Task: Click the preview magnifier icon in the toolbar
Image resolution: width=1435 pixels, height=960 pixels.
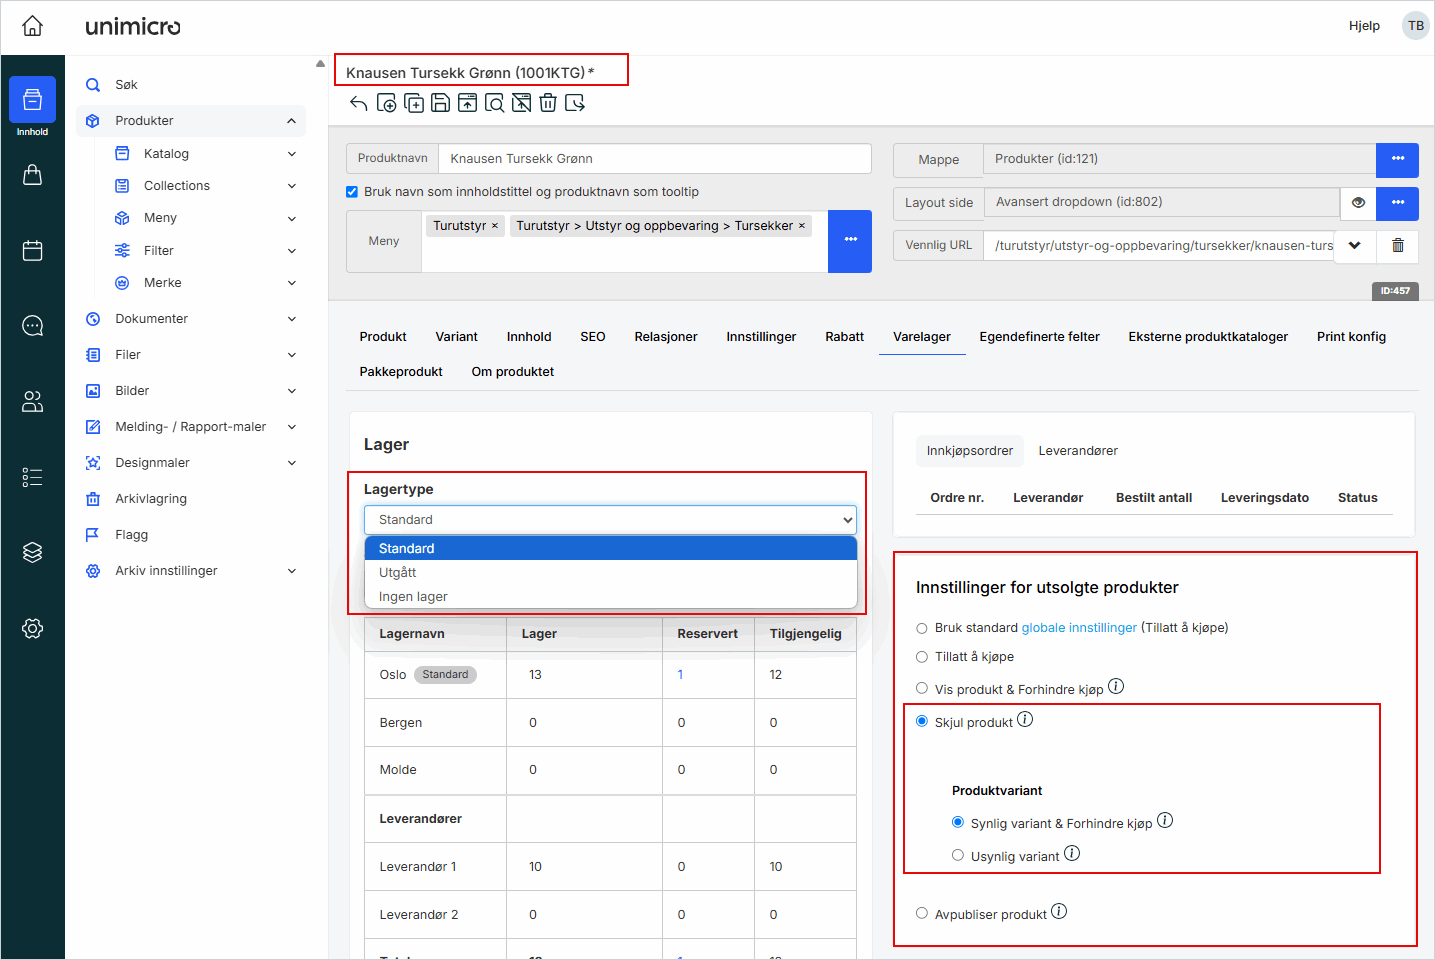Action: pyautogui.click(x=494, y=103)
